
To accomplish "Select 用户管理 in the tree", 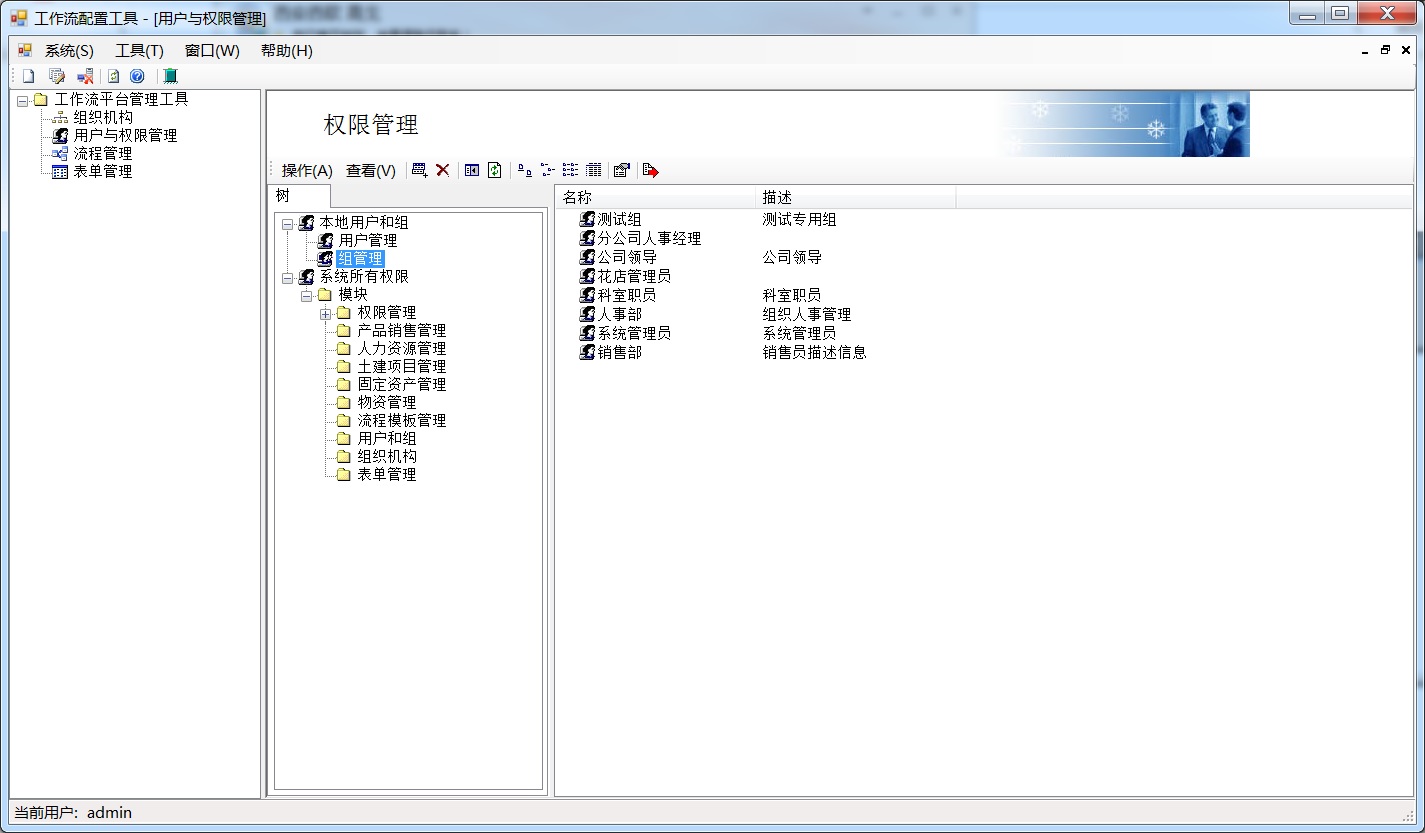I will click(367, 240).
